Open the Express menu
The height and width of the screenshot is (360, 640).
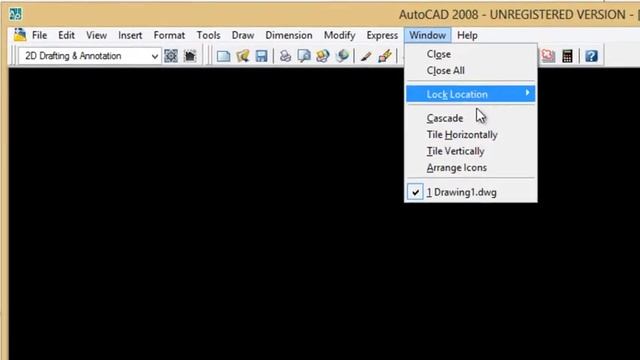point(382,36)
